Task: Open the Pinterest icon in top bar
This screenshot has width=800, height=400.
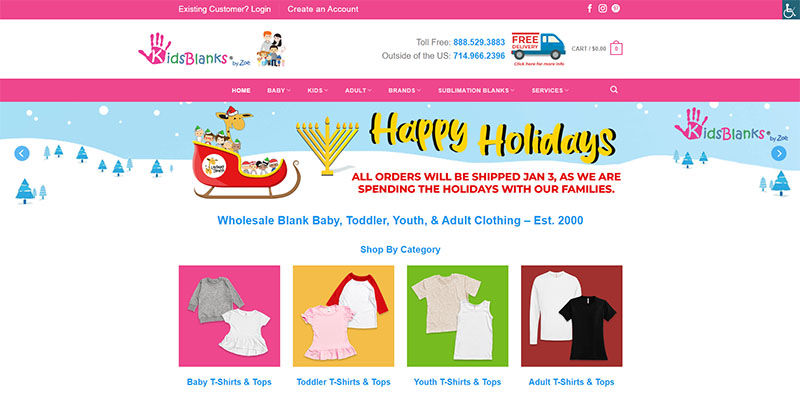Action: [616, 9]
